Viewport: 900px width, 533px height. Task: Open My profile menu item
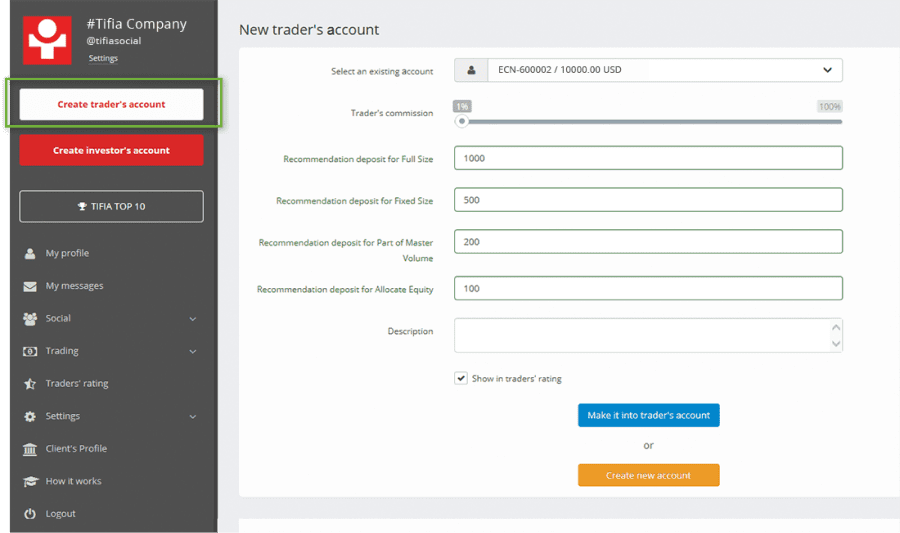click(67, 253)
